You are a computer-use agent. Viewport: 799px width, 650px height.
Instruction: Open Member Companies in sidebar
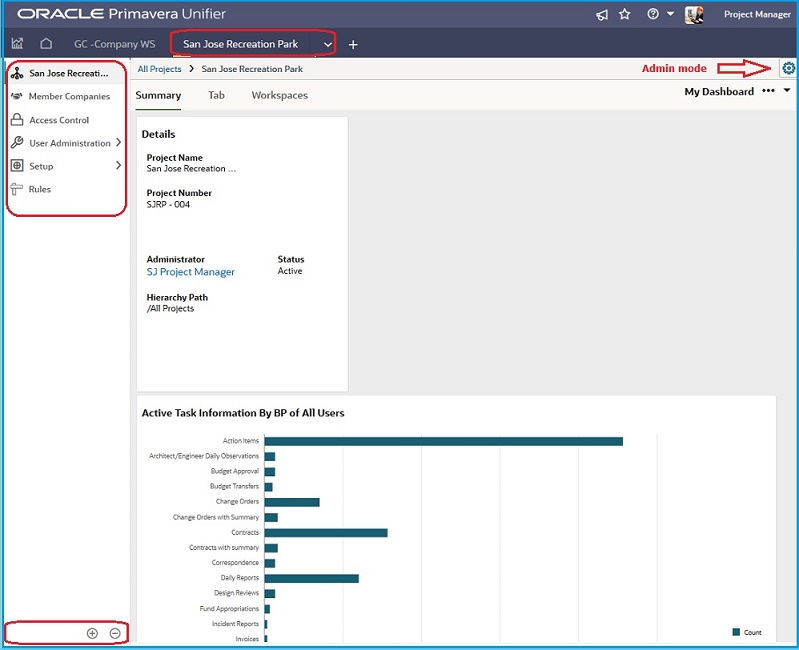coord(69,96)
